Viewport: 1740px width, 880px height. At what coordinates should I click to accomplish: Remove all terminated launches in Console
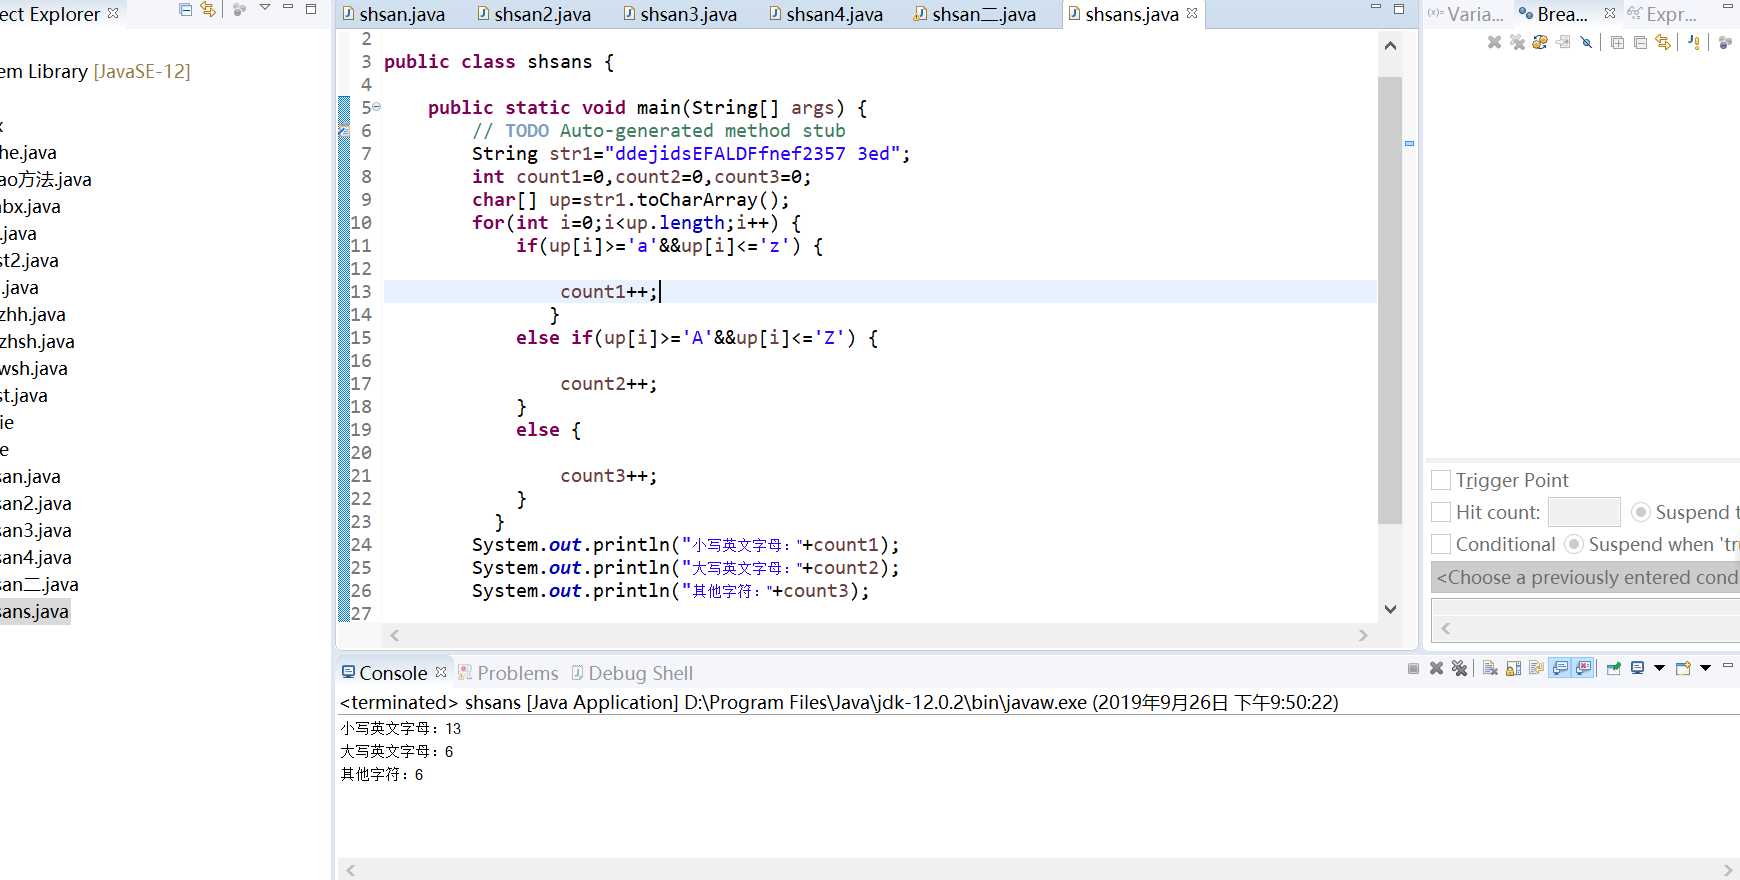click(x=1459, y=668)
